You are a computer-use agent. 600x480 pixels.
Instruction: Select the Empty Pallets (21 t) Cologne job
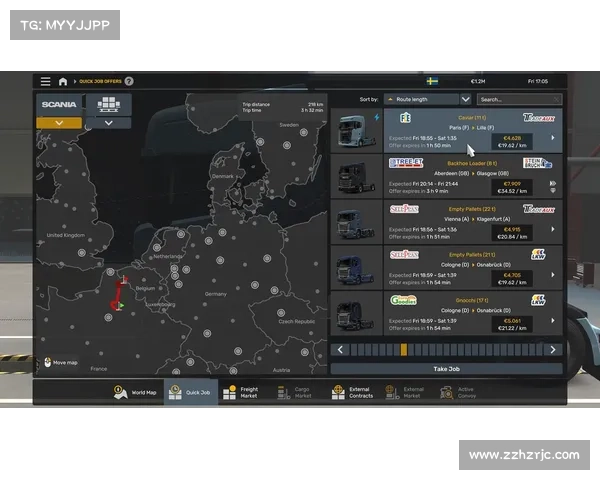[x=473, y=268]
